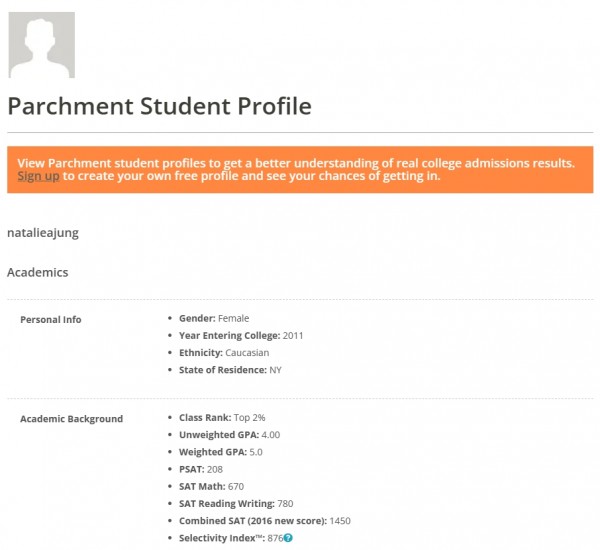Click the SAT Reading Writing 780 entry
This screenshot has height=550, width=600.
pos(236,504)
